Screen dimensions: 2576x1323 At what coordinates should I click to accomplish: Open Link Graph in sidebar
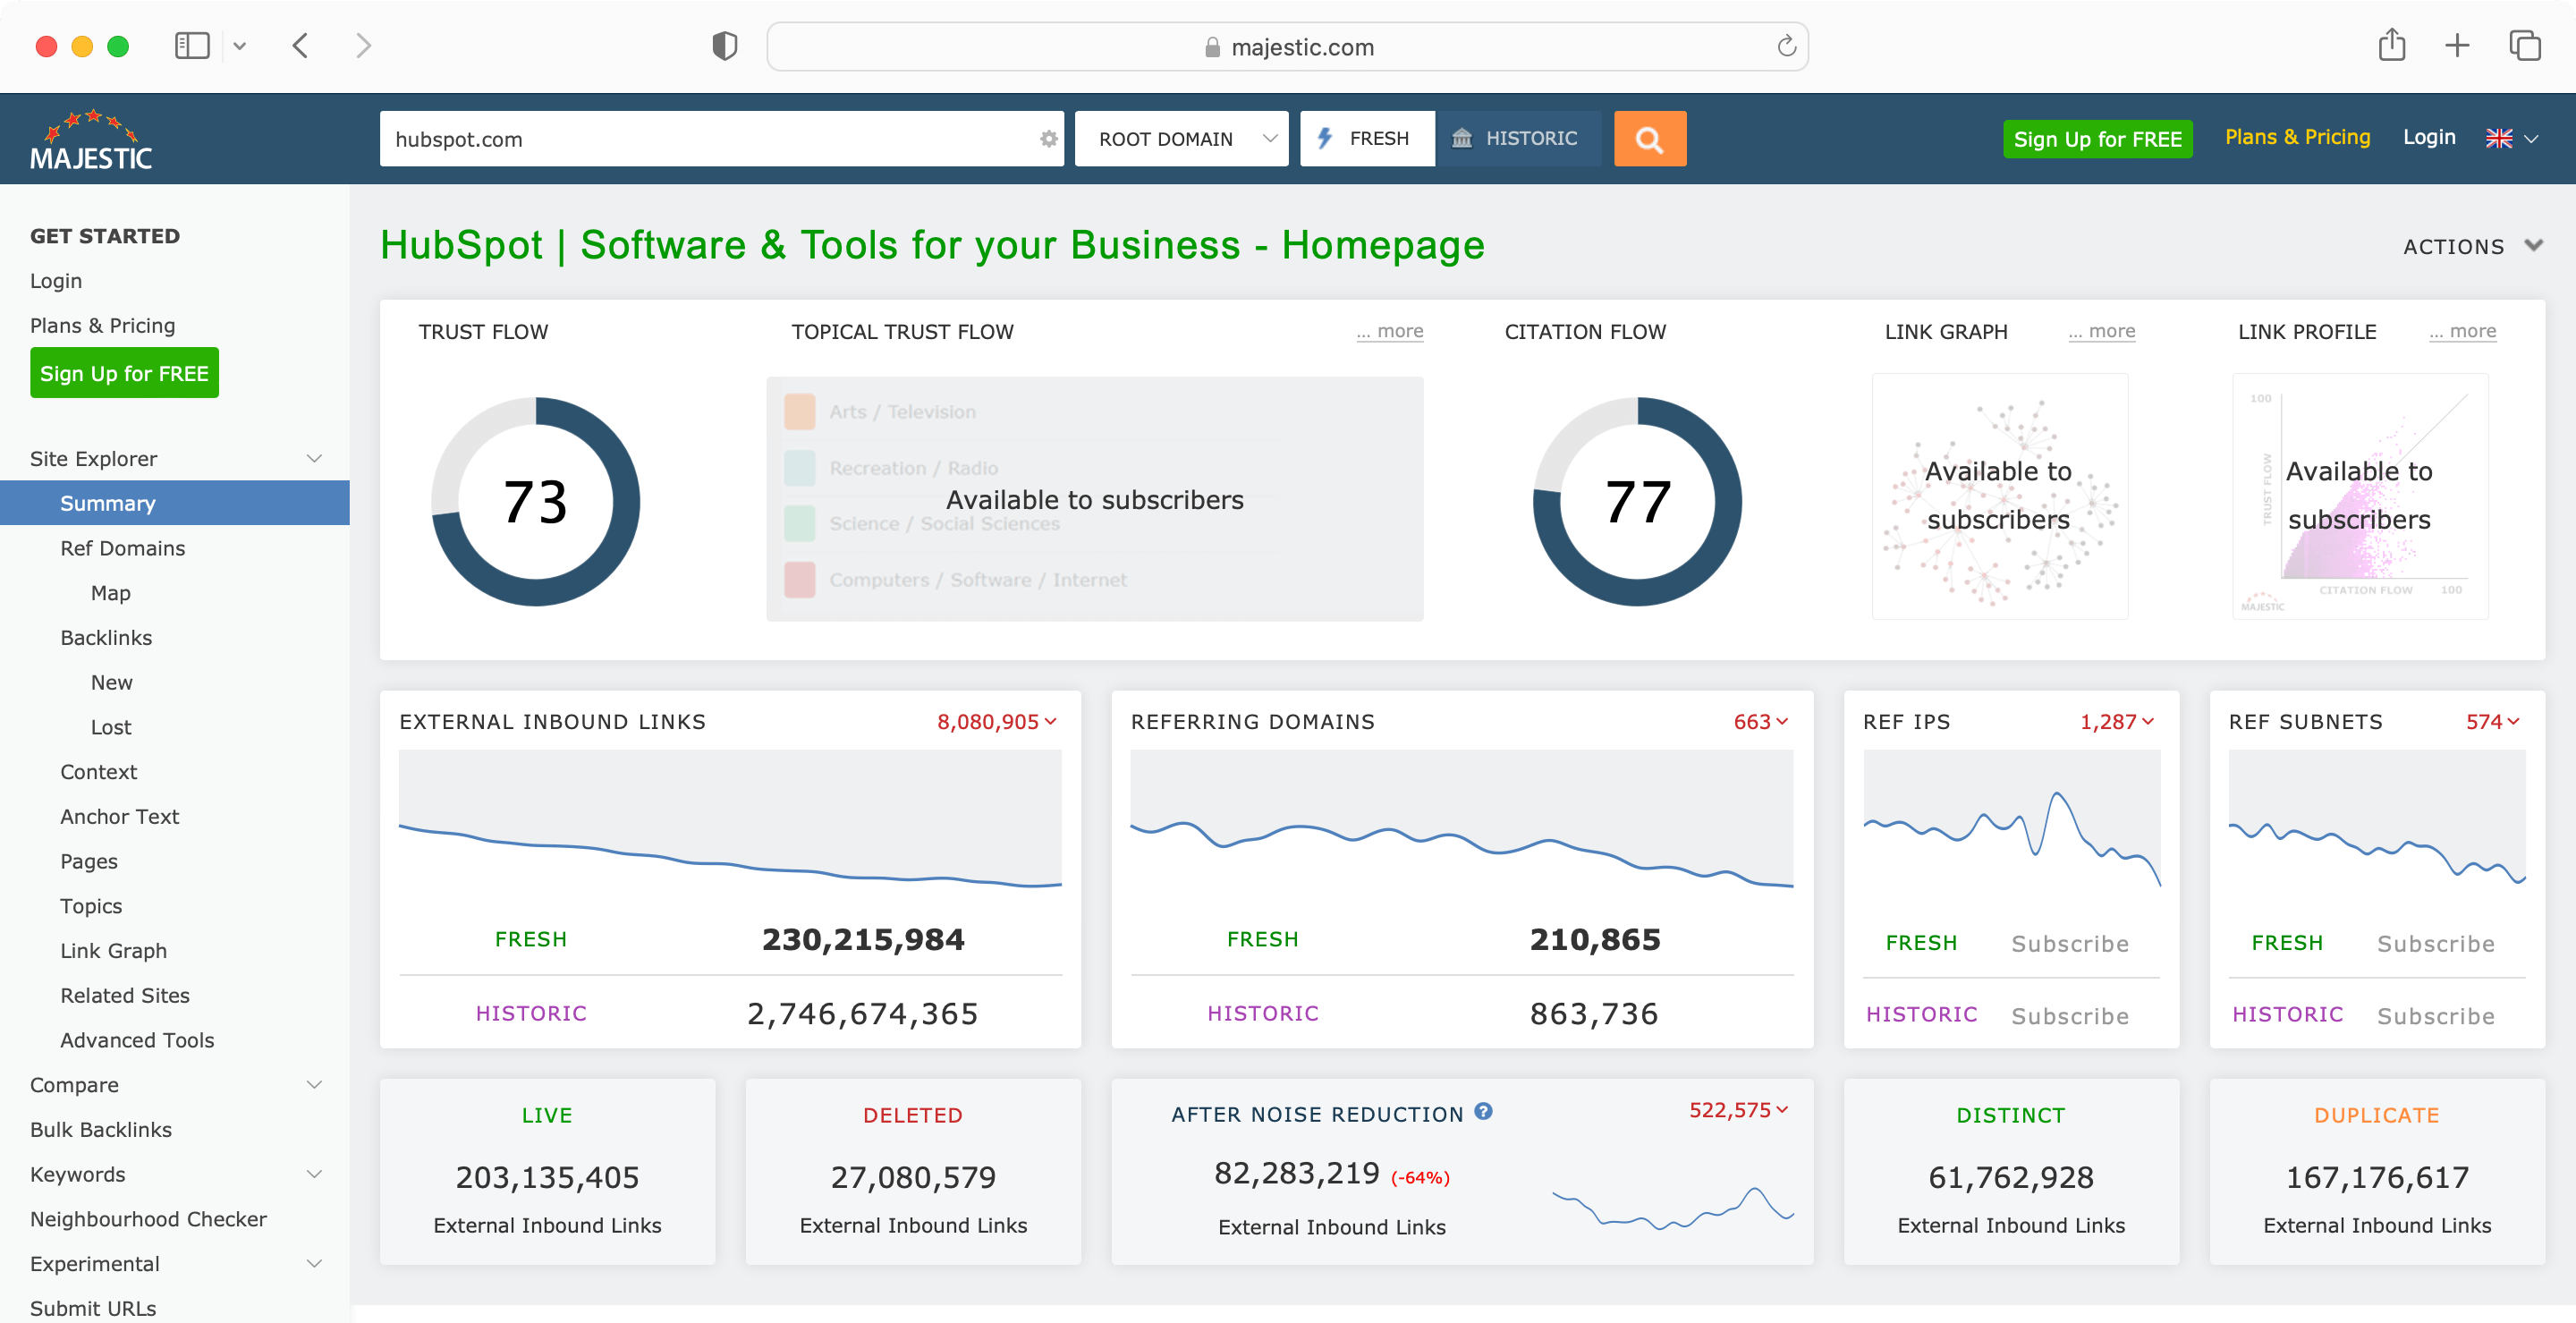coord(113,950)
